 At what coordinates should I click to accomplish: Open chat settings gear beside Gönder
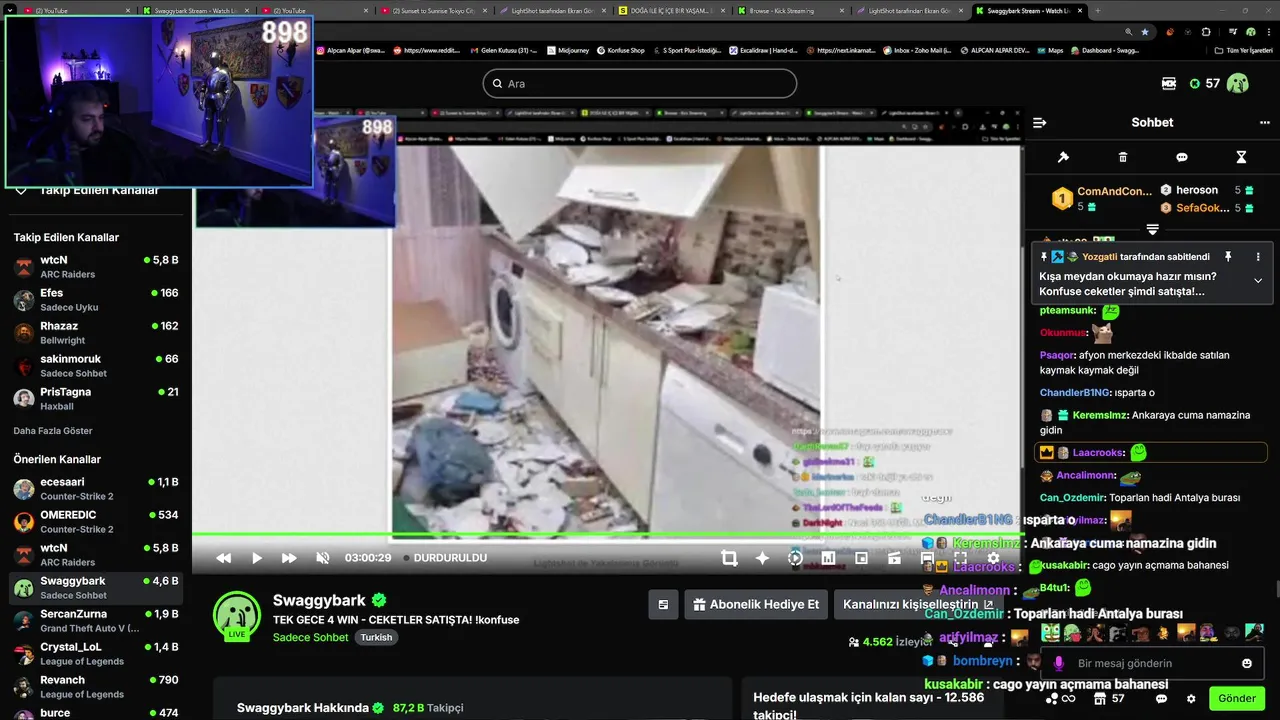click(x=1191, y=698)
